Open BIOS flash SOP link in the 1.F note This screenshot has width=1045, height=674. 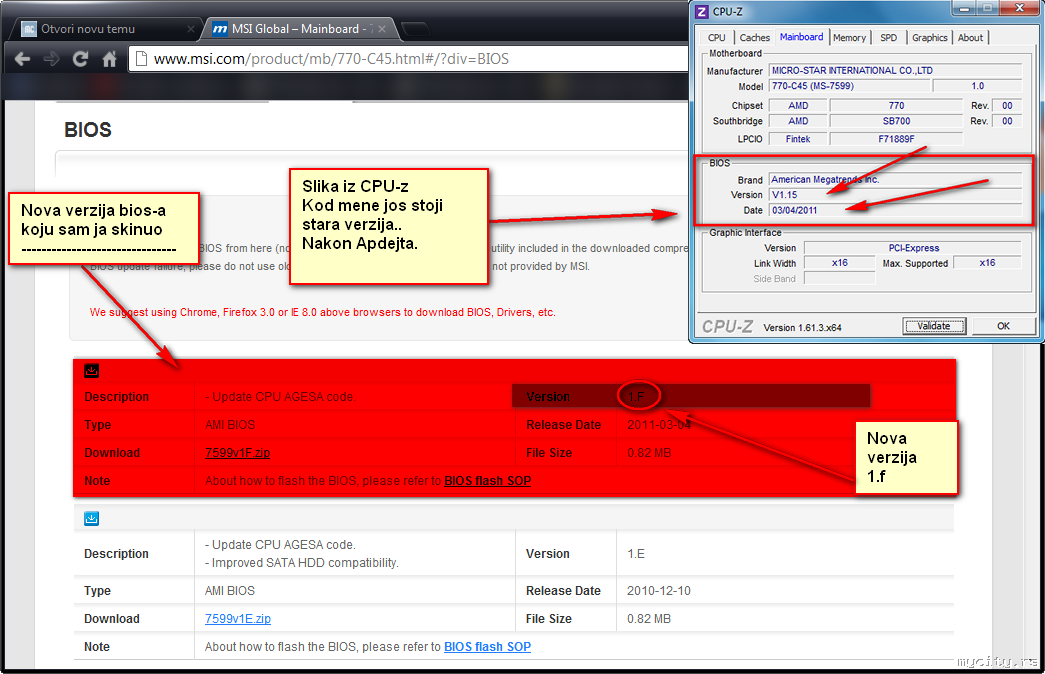click(487, 481)
